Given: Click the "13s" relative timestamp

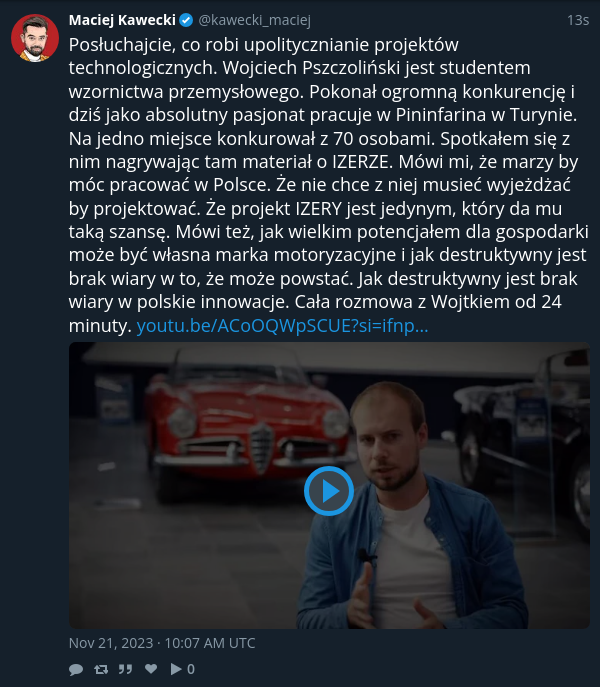Looking at the screenshot, I should click(578, 20).
